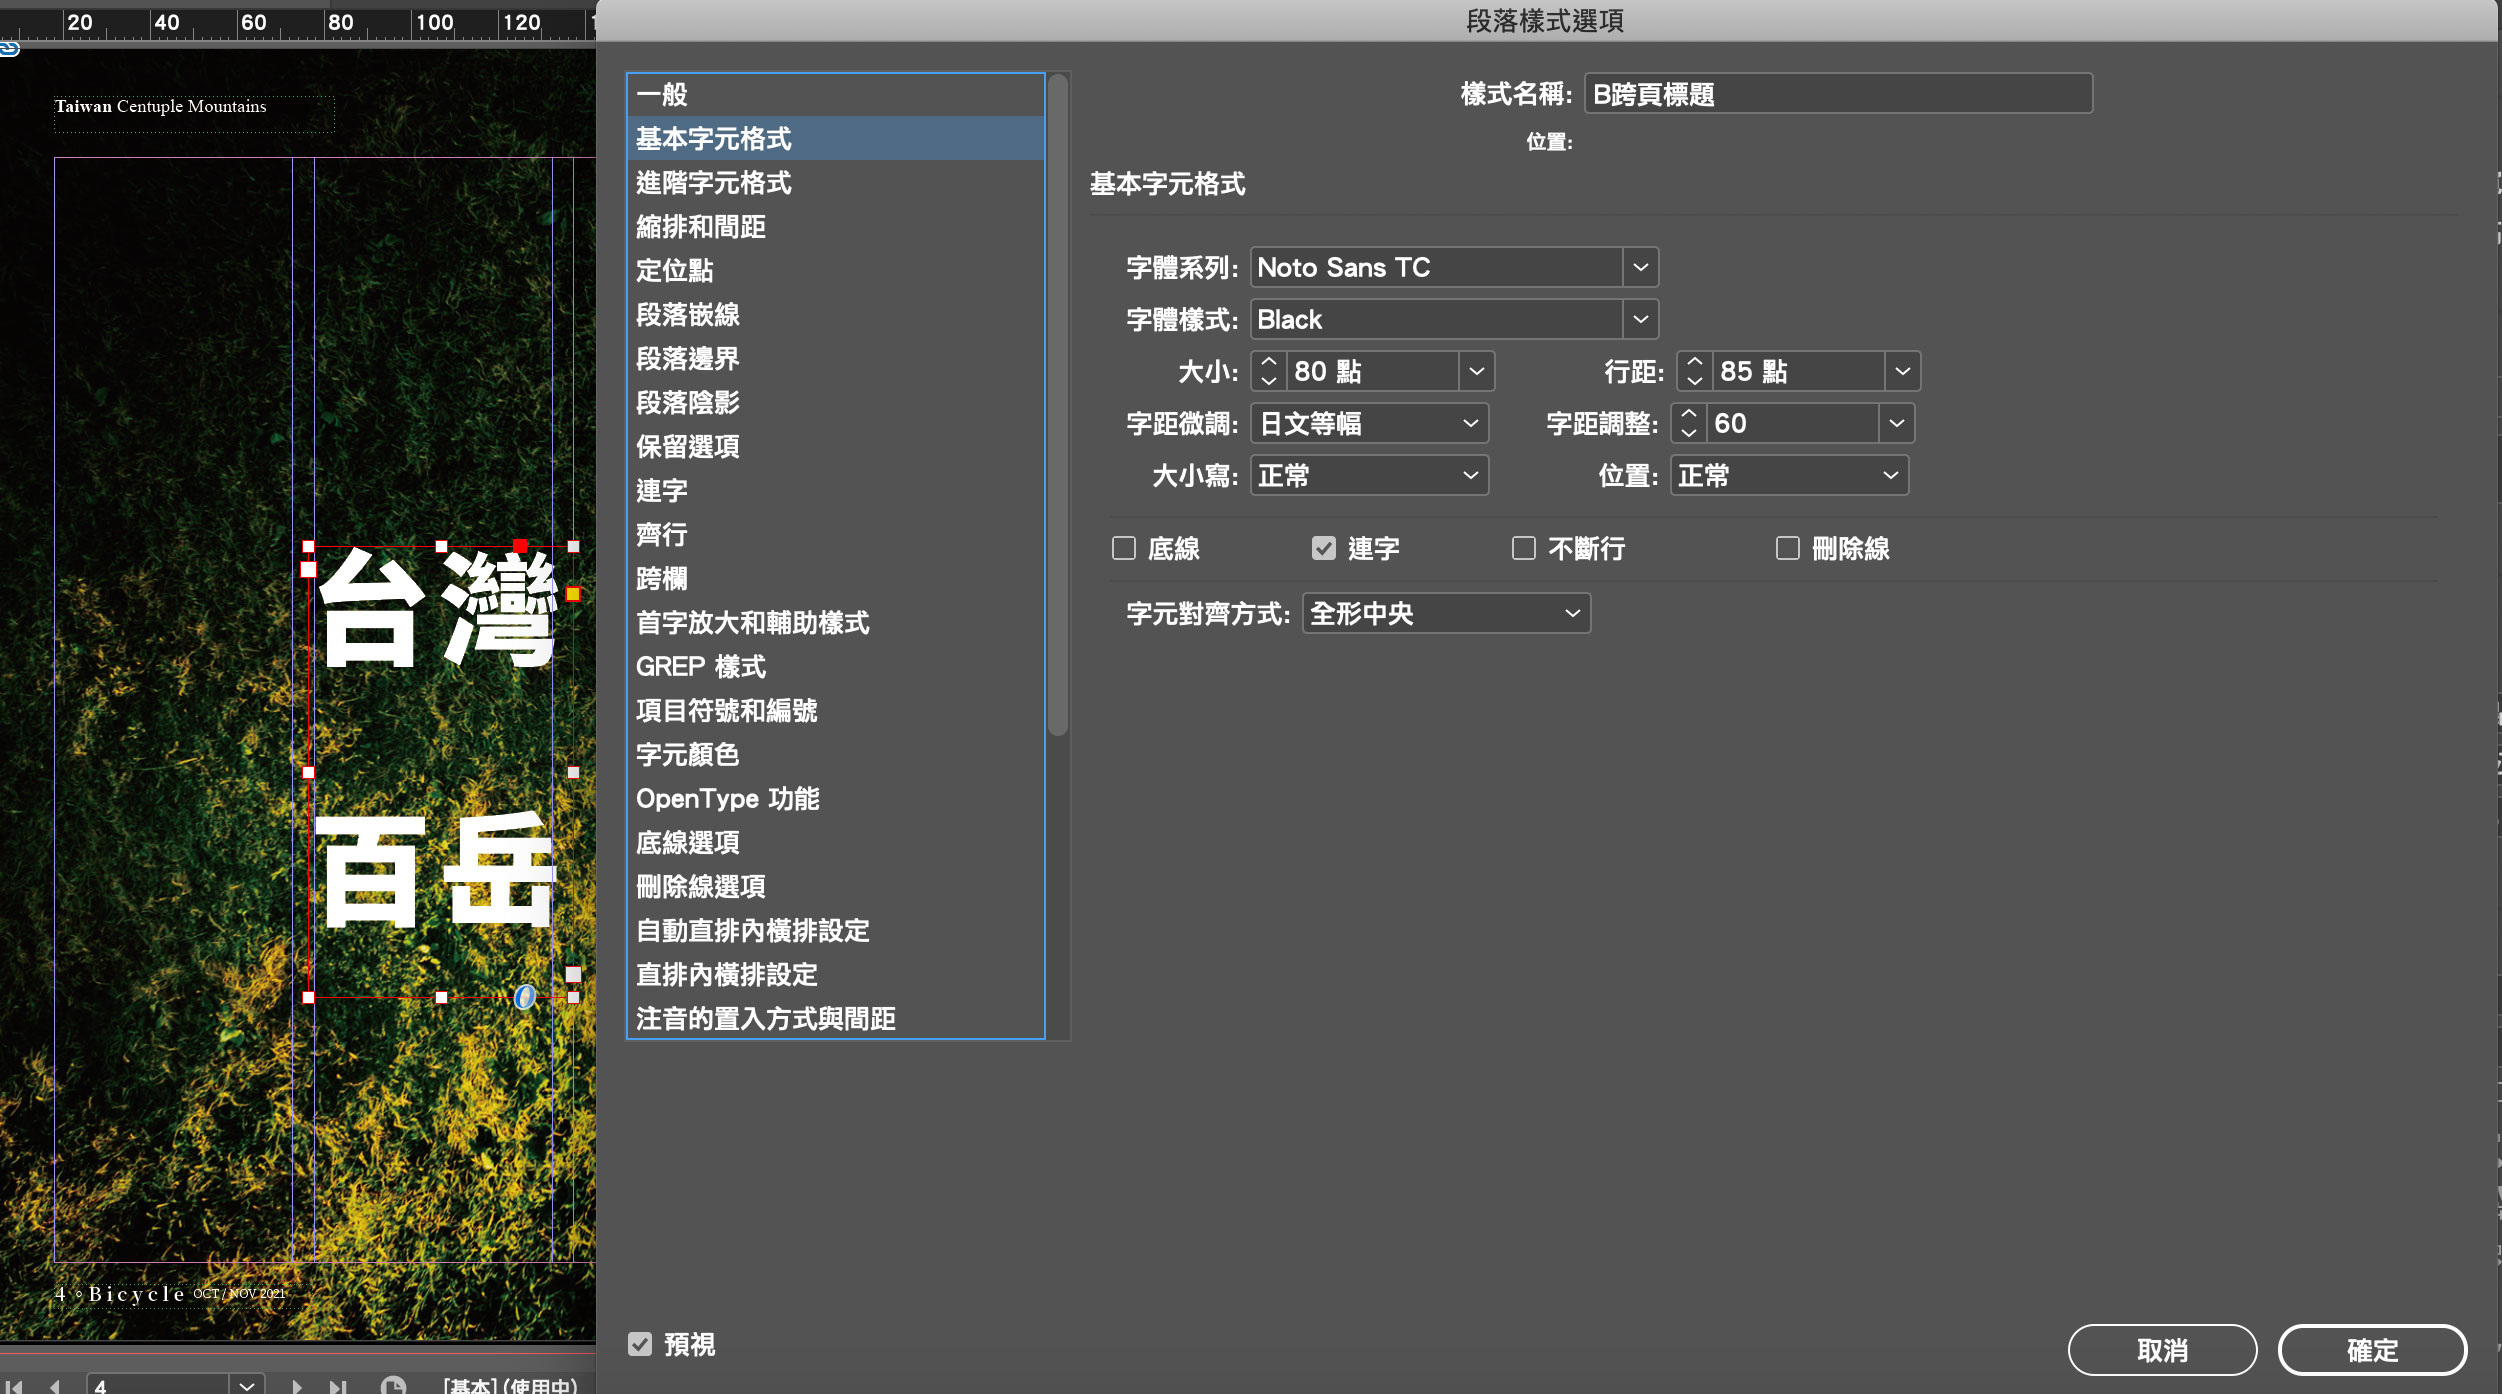Click the 取消 cancel button
Screen dimensions: 2502x1394
[x=2162, y=1350]
